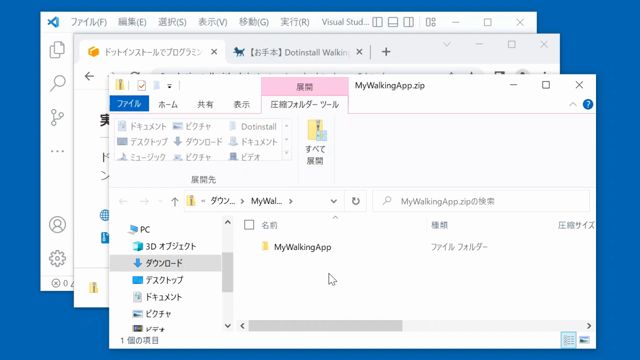Open VS Code 編集(E) menu
Image resolution: width=640 pixels, height=360 pixels.
[x=132, y=22]
